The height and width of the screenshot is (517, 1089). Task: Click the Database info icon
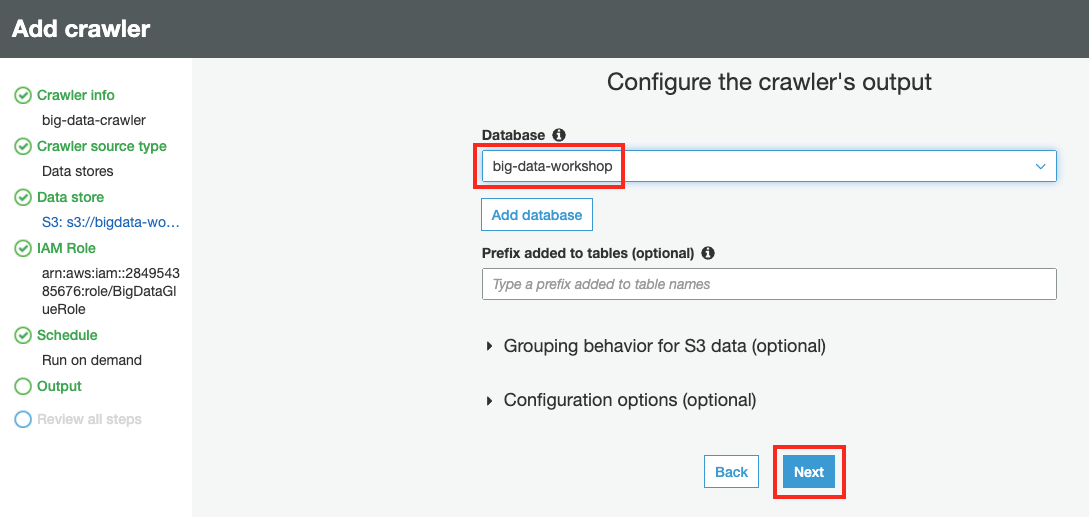click(x=559, y=135)
